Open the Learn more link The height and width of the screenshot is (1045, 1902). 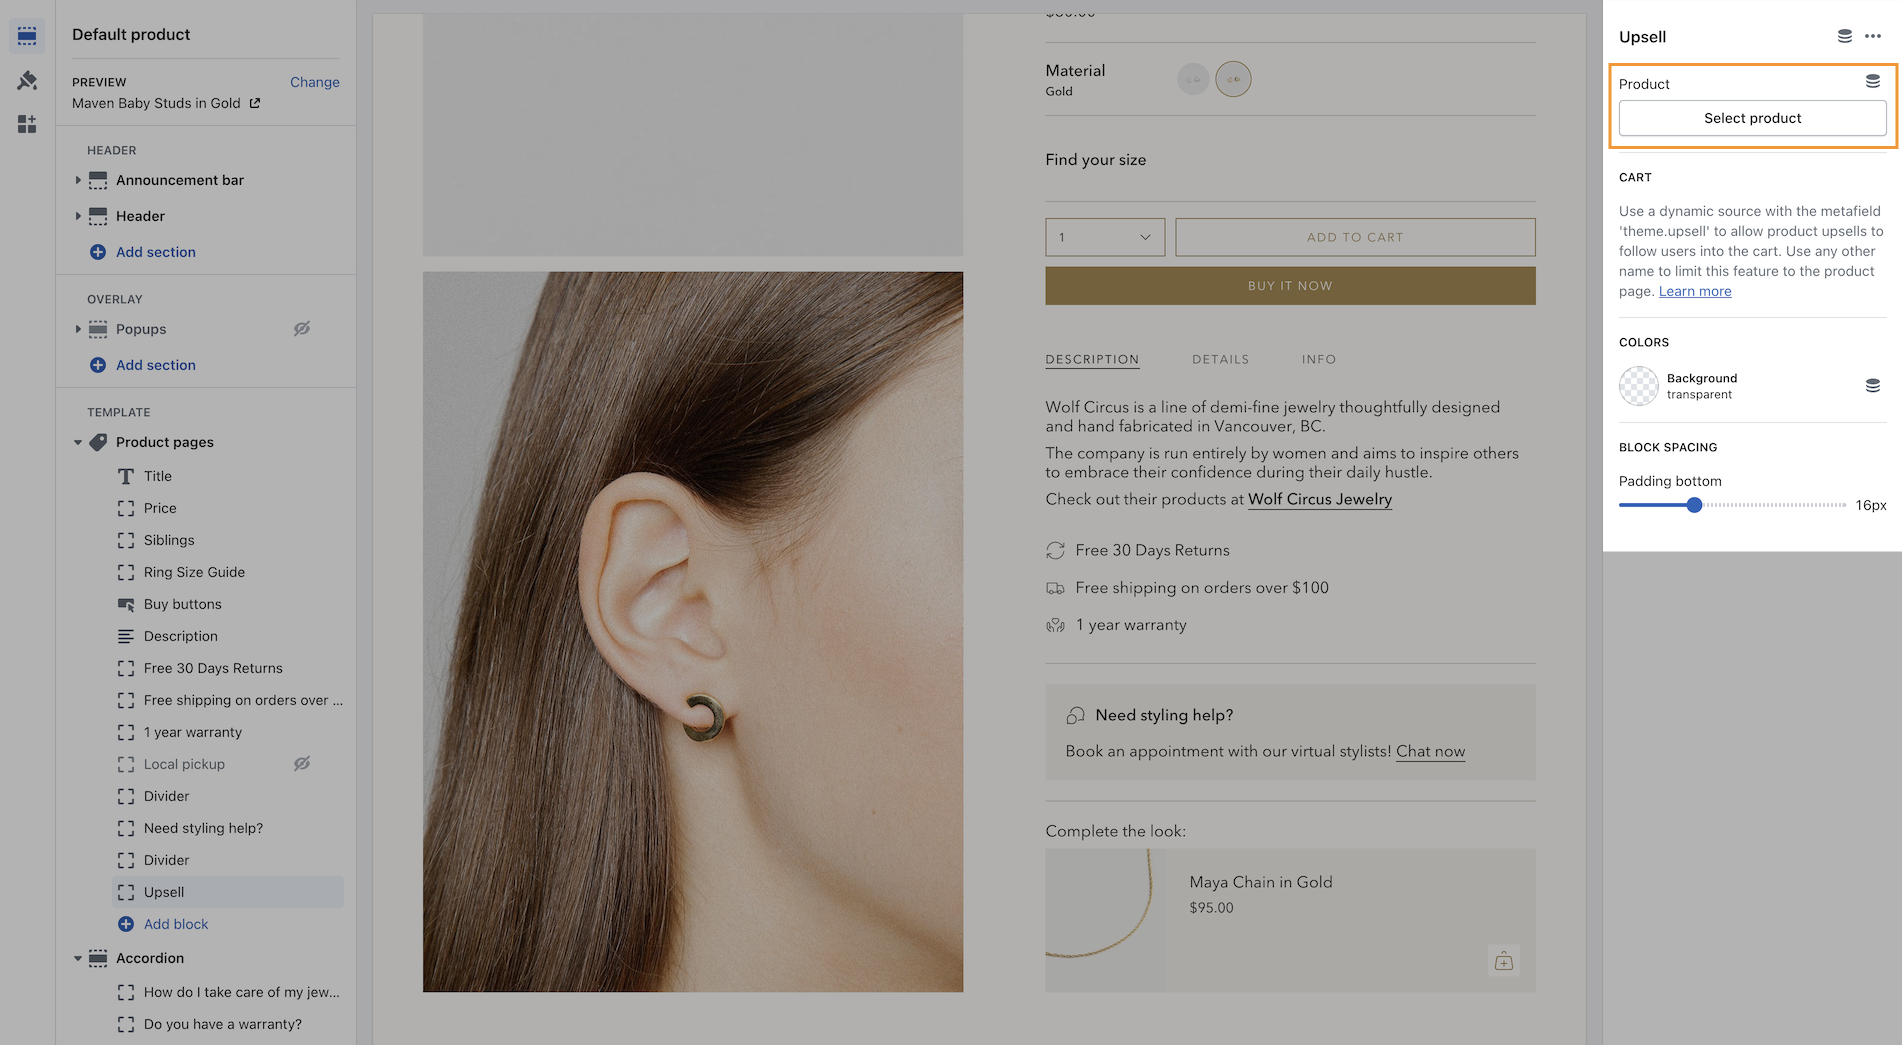click(1695, 291)
